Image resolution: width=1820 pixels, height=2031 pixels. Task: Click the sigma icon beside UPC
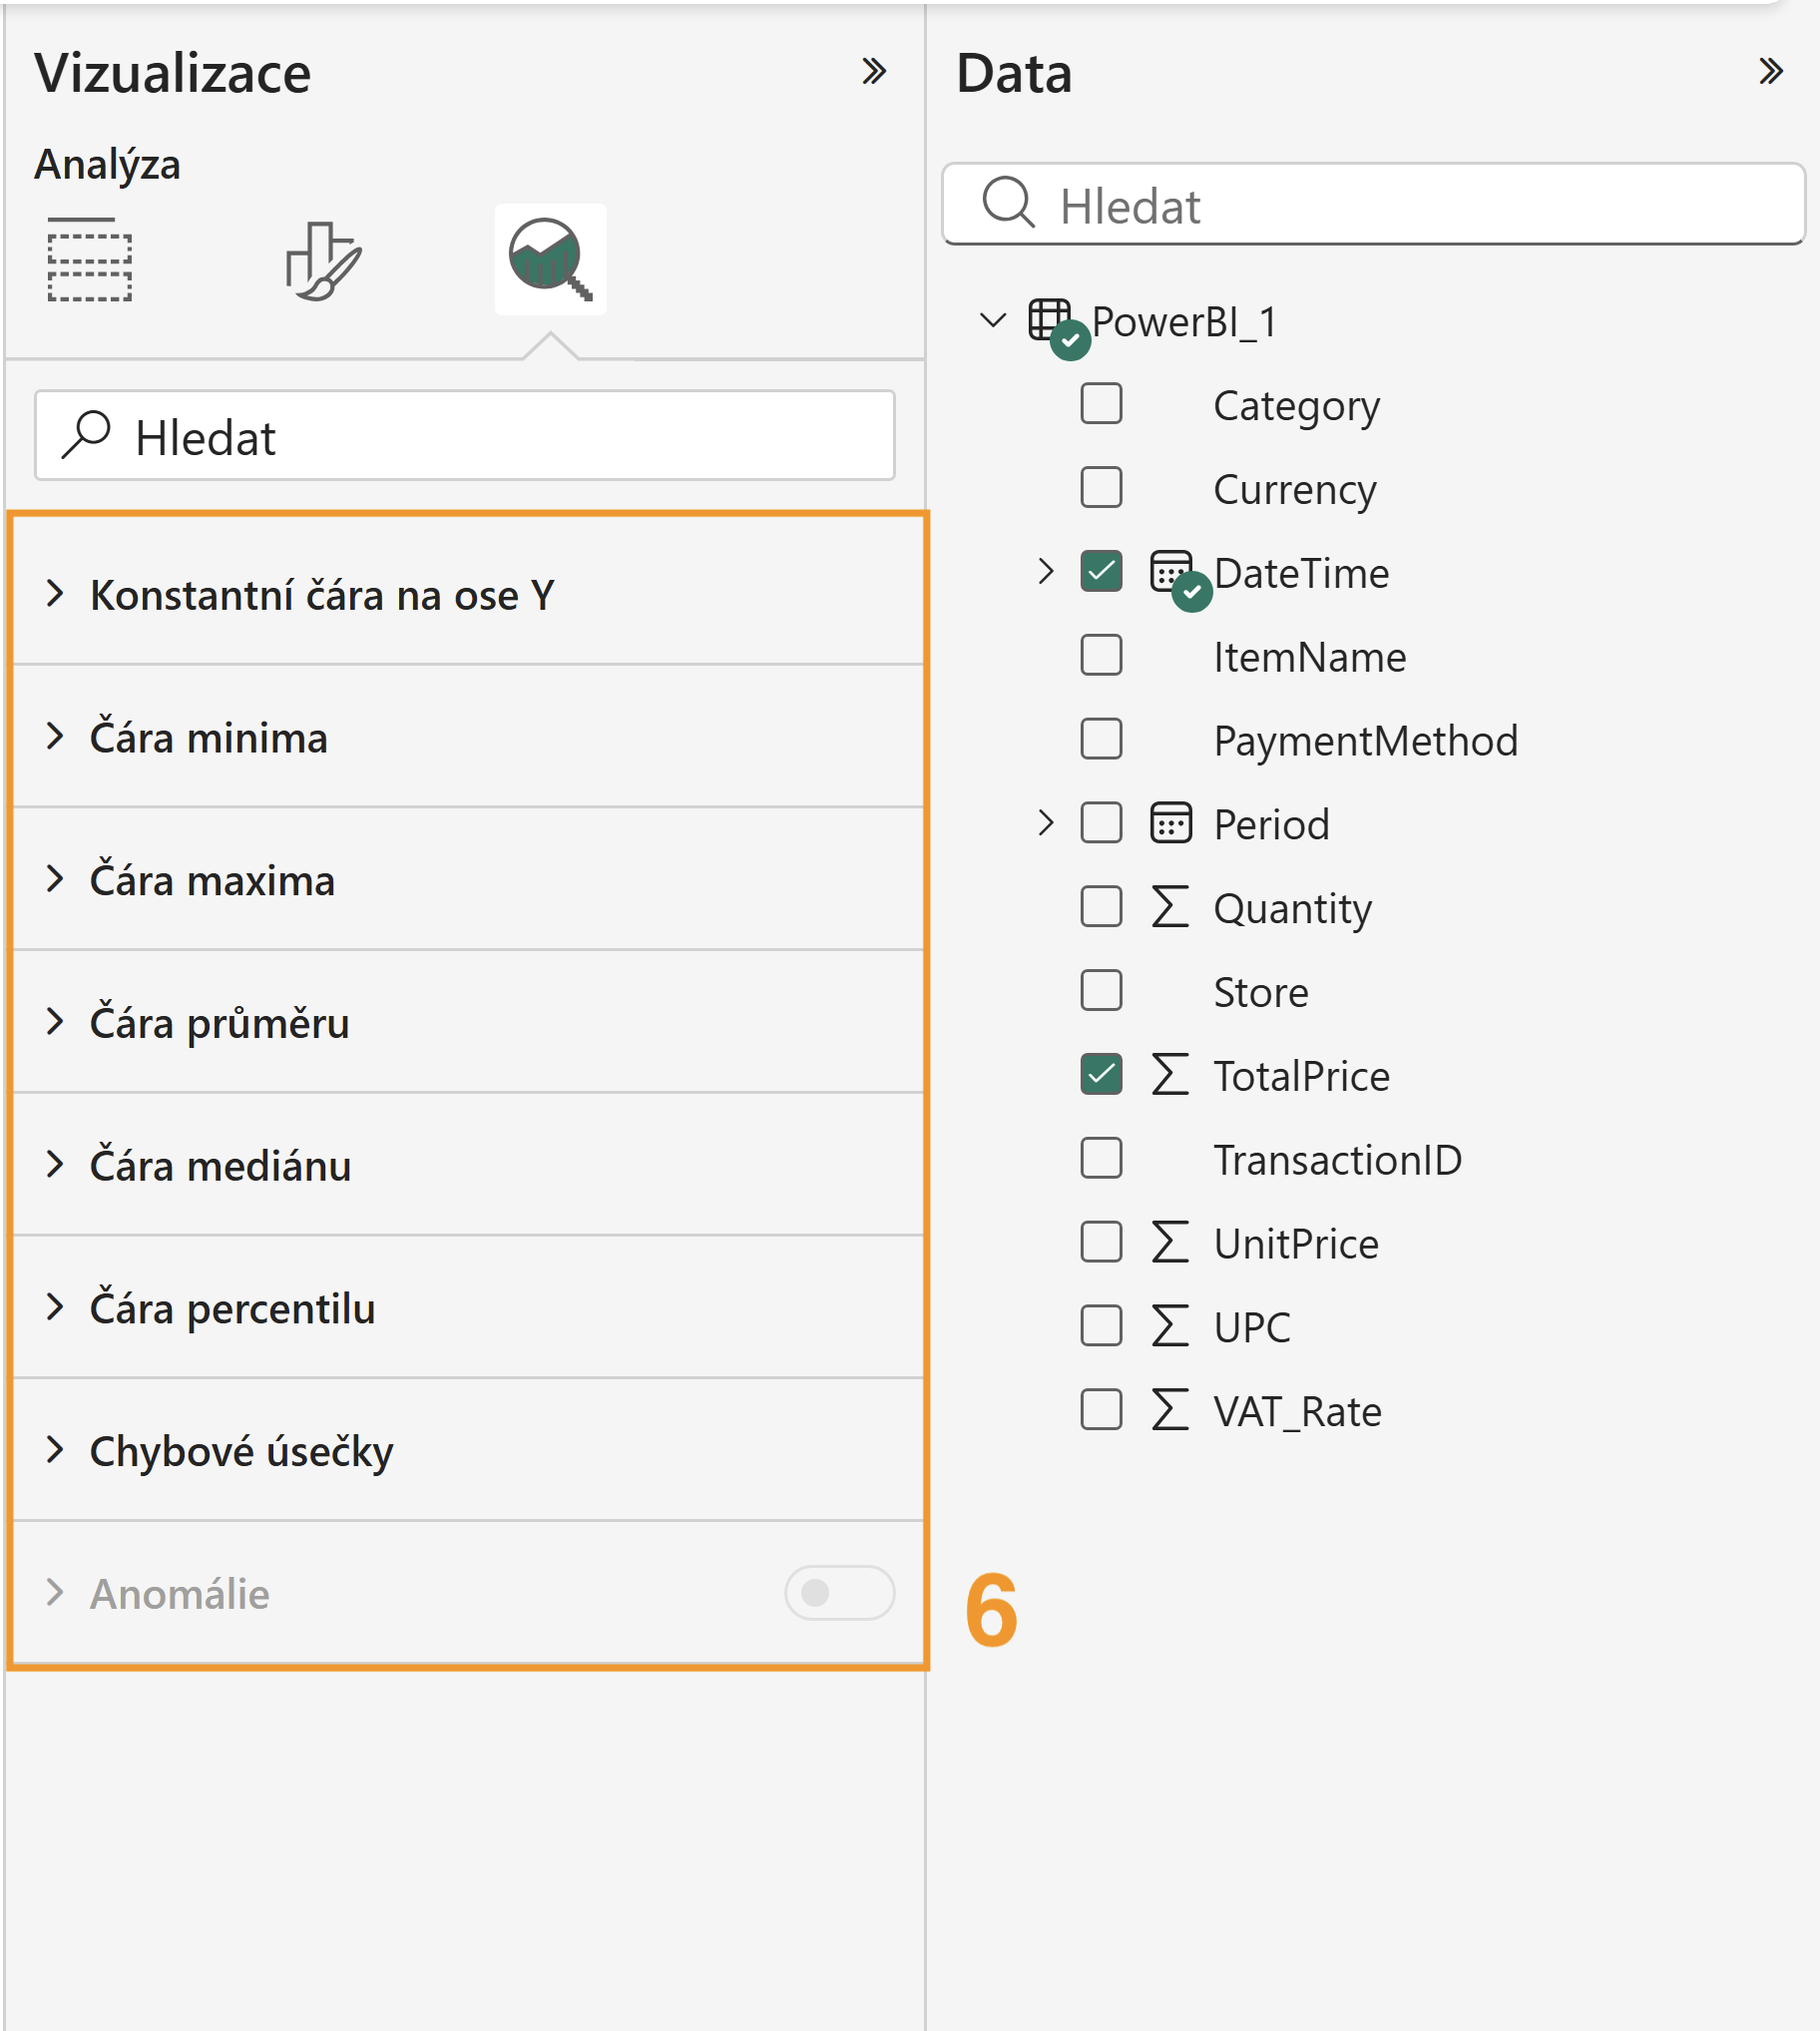(1170, 1327)
